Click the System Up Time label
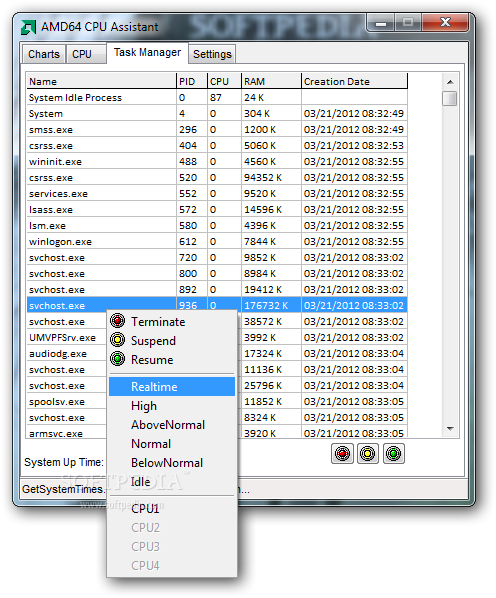Image resolution: width=496 pixels, height=598 pixels. pyautogui.click(x=64, y=462)
